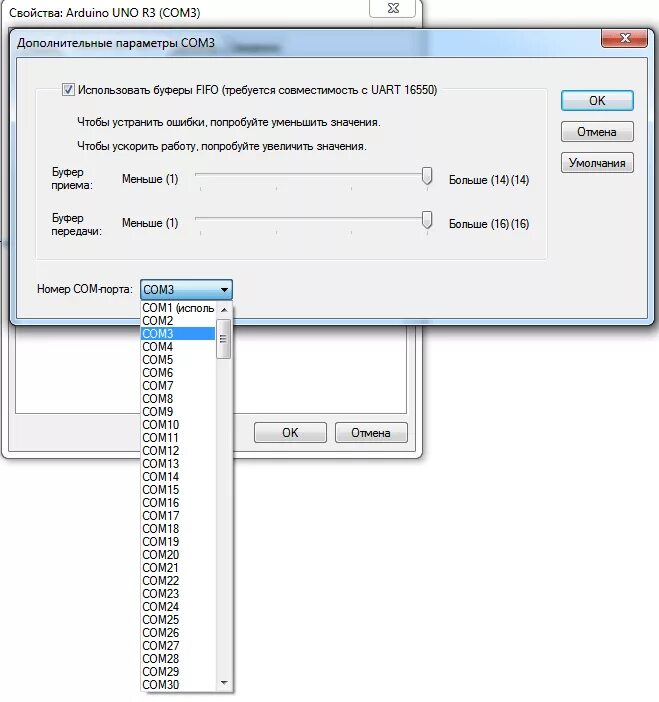Click Отмена in the COM3 advanced parameters dialog
Screen dimensions: 659x702
pos(597,132)
